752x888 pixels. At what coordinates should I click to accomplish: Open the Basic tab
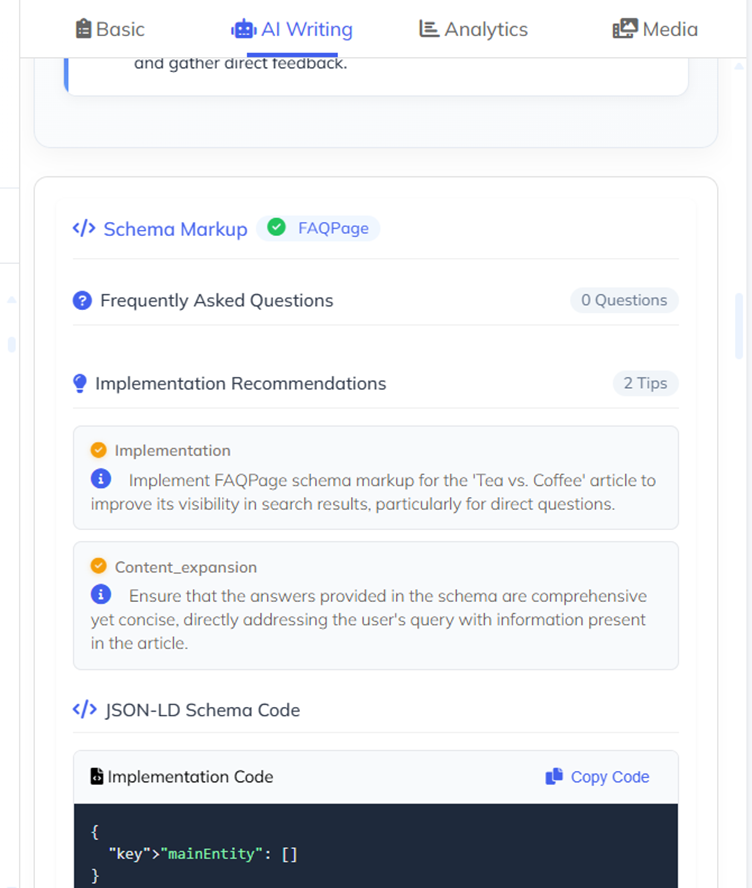(x=109, y=29)
